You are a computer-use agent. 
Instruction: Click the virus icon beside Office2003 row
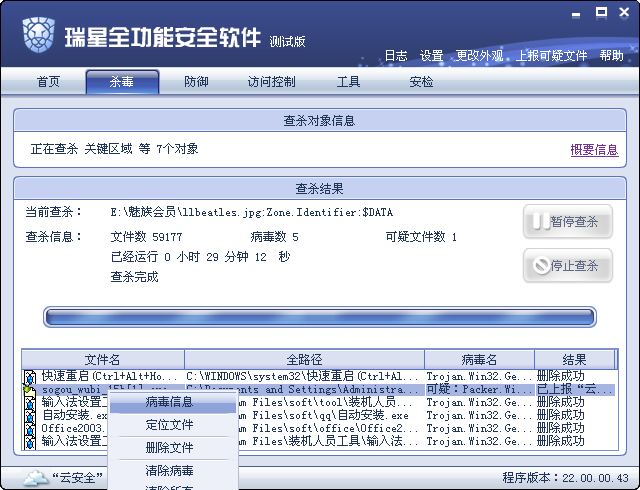(x=29, y=429)
